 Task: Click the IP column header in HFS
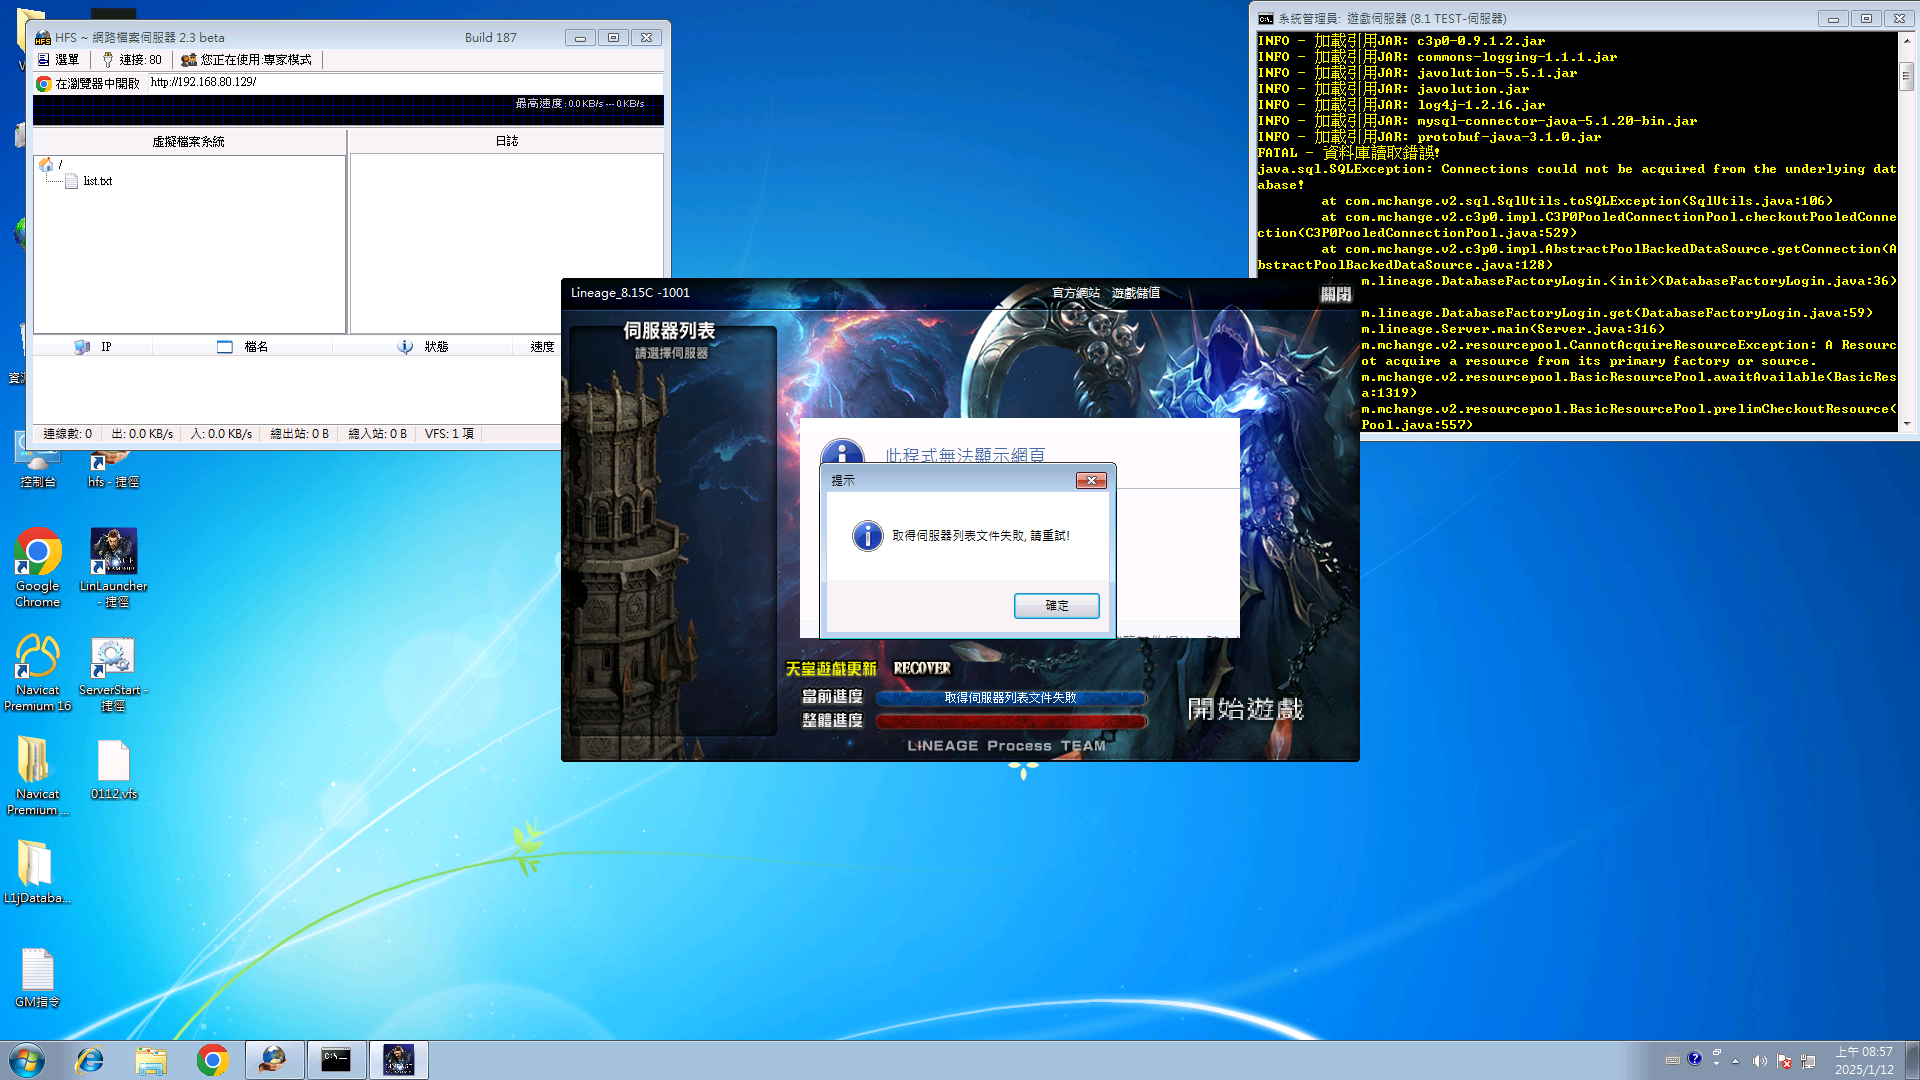[x=93, y=347]
